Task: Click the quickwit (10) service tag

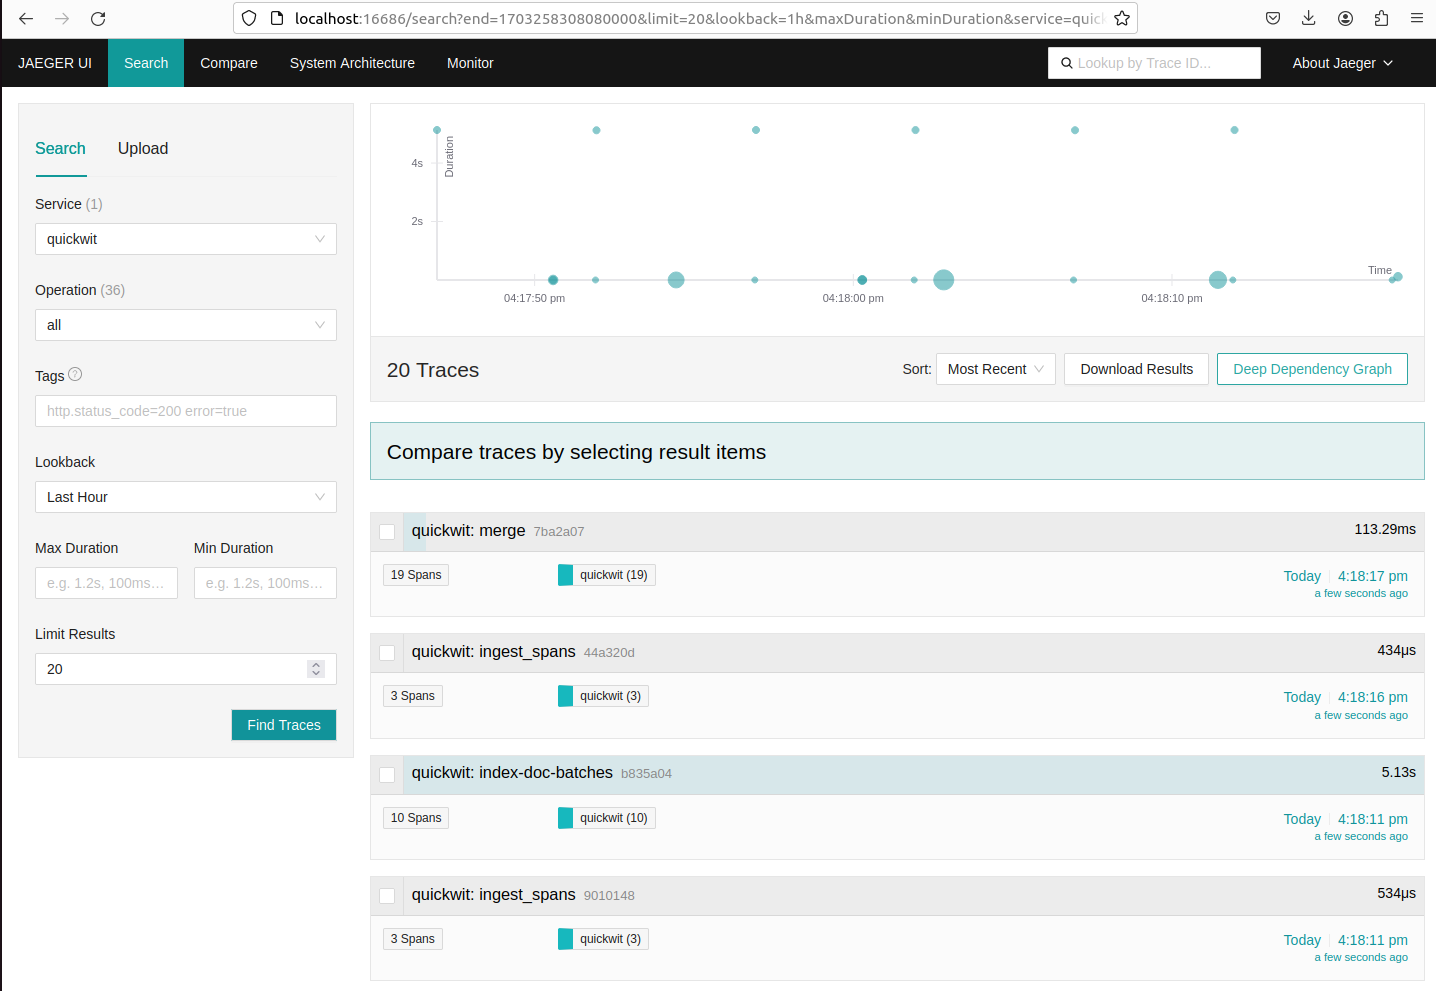Action: click(607, 818)
